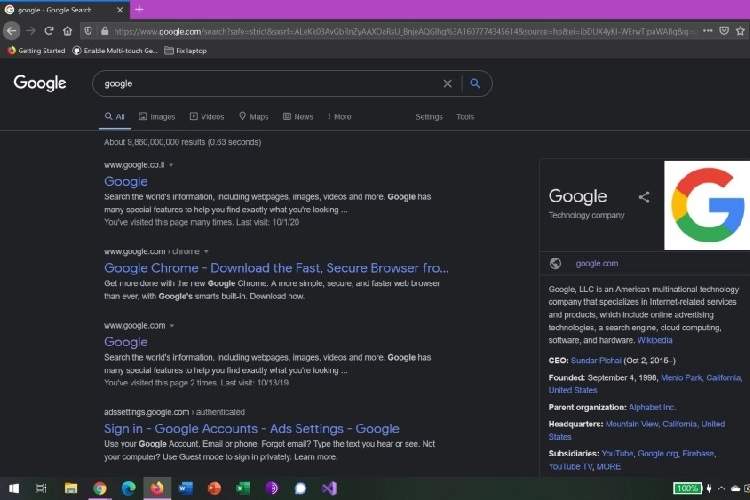Viewport: 750px width, 500px height.
Task: Reload the page with the refresh icon
Action: point(48,31)
